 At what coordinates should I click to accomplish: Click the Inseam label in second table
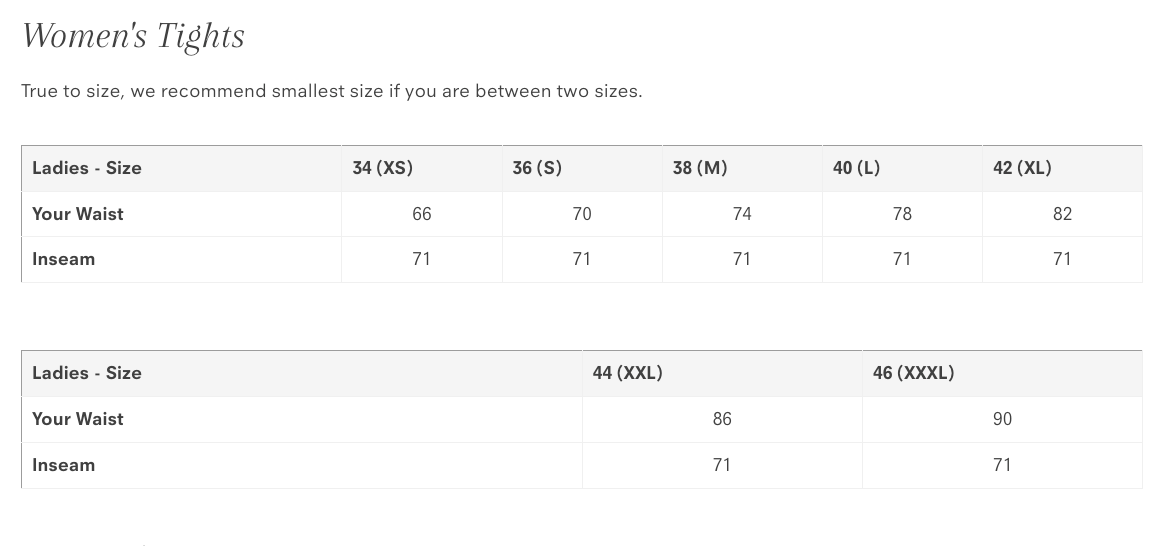[x=63, y=465]
